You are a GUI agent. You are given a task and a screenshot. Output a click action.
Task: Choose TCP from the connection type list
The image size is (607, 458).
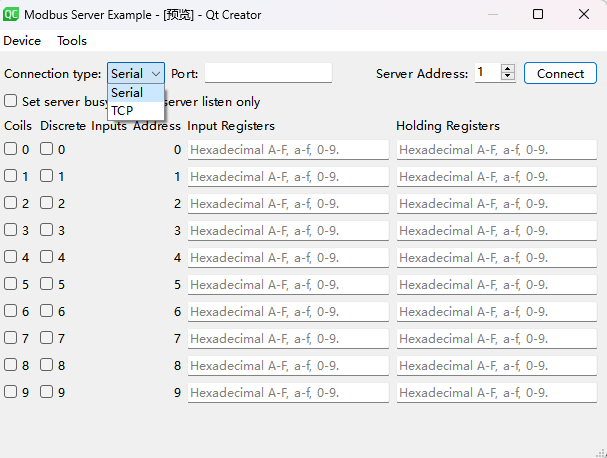[x=136, y=111]
